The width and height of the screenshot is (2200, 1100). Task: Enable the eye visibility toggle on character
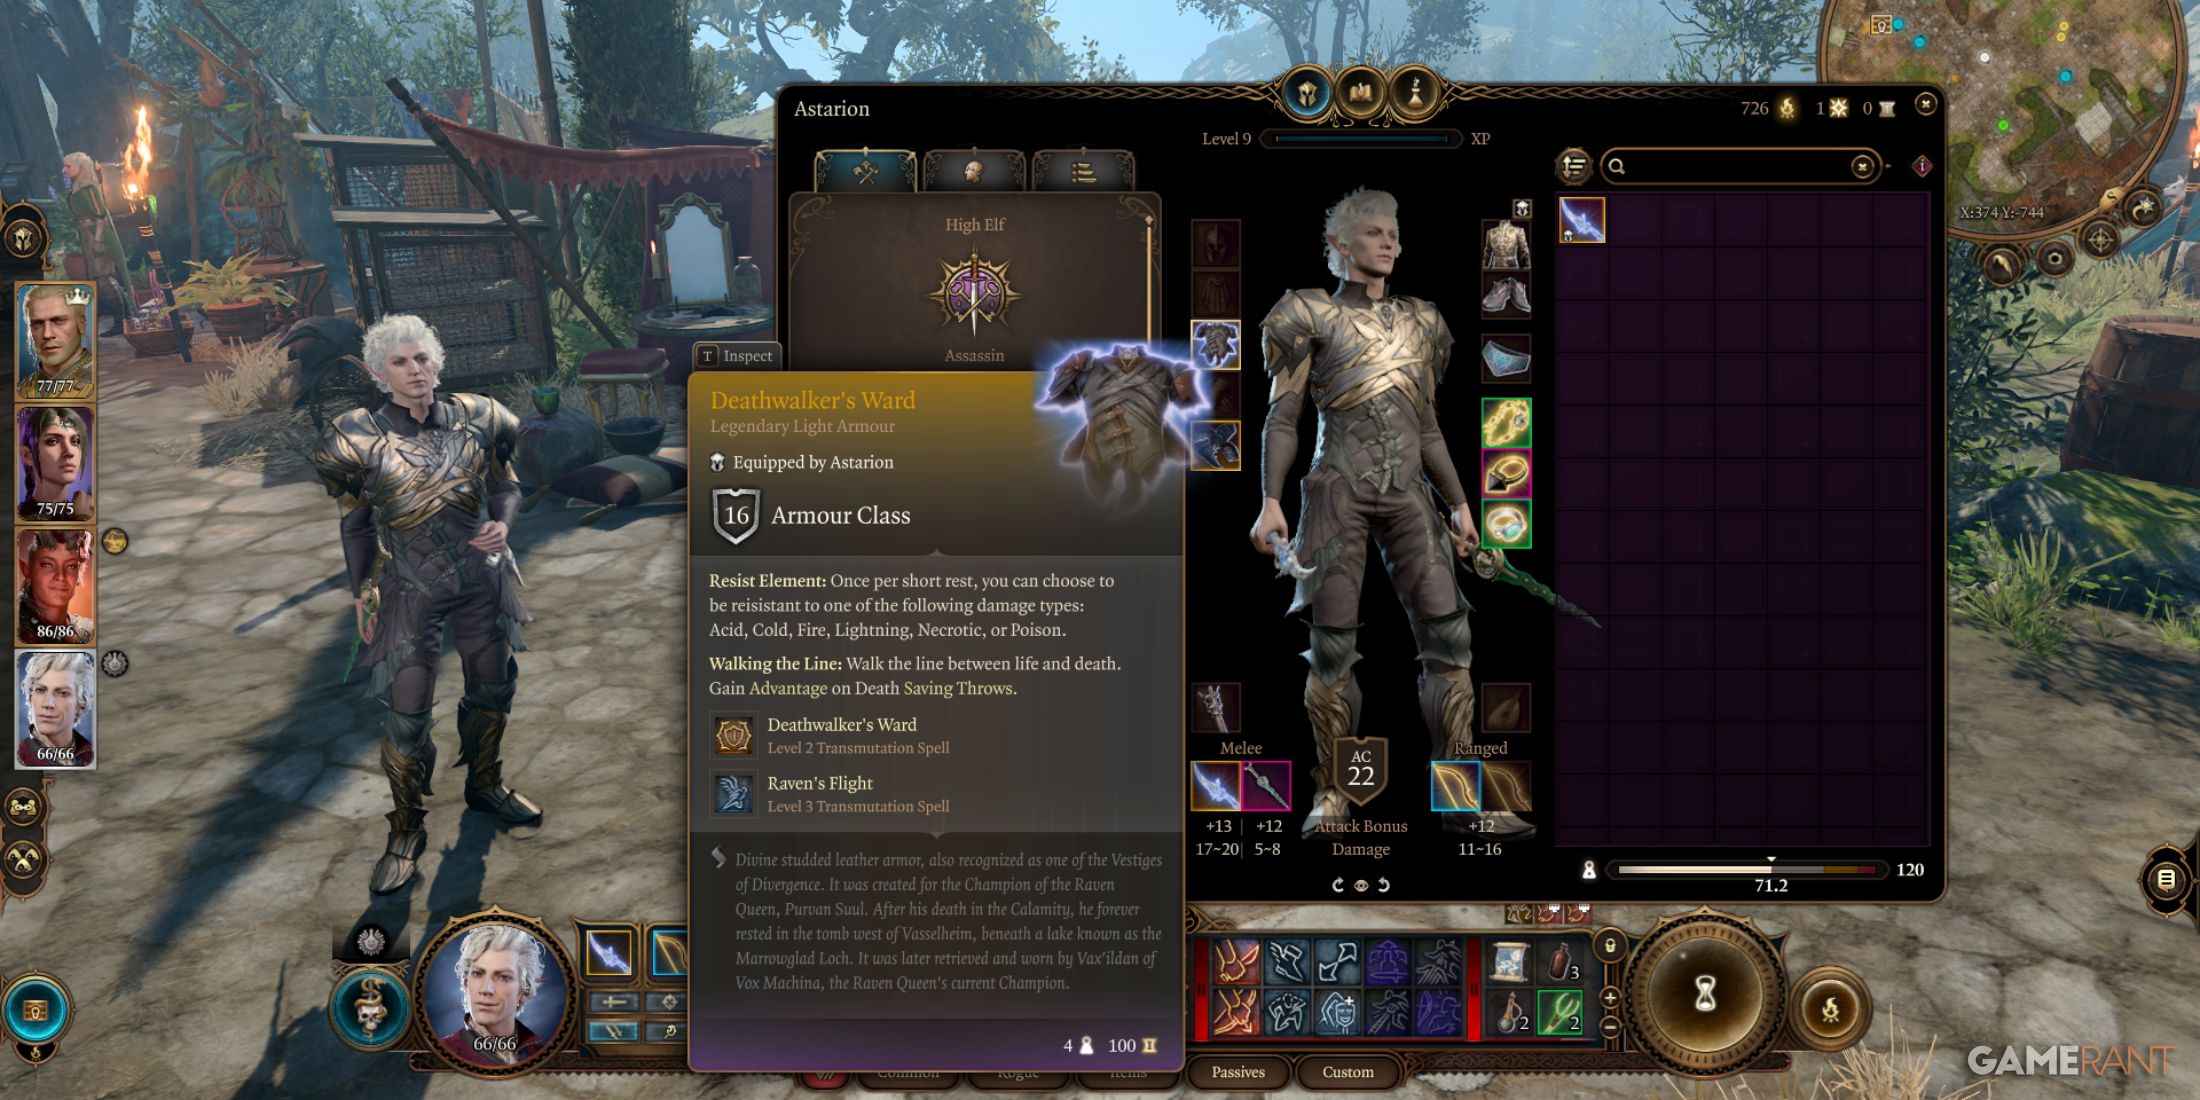(1362, 884)
